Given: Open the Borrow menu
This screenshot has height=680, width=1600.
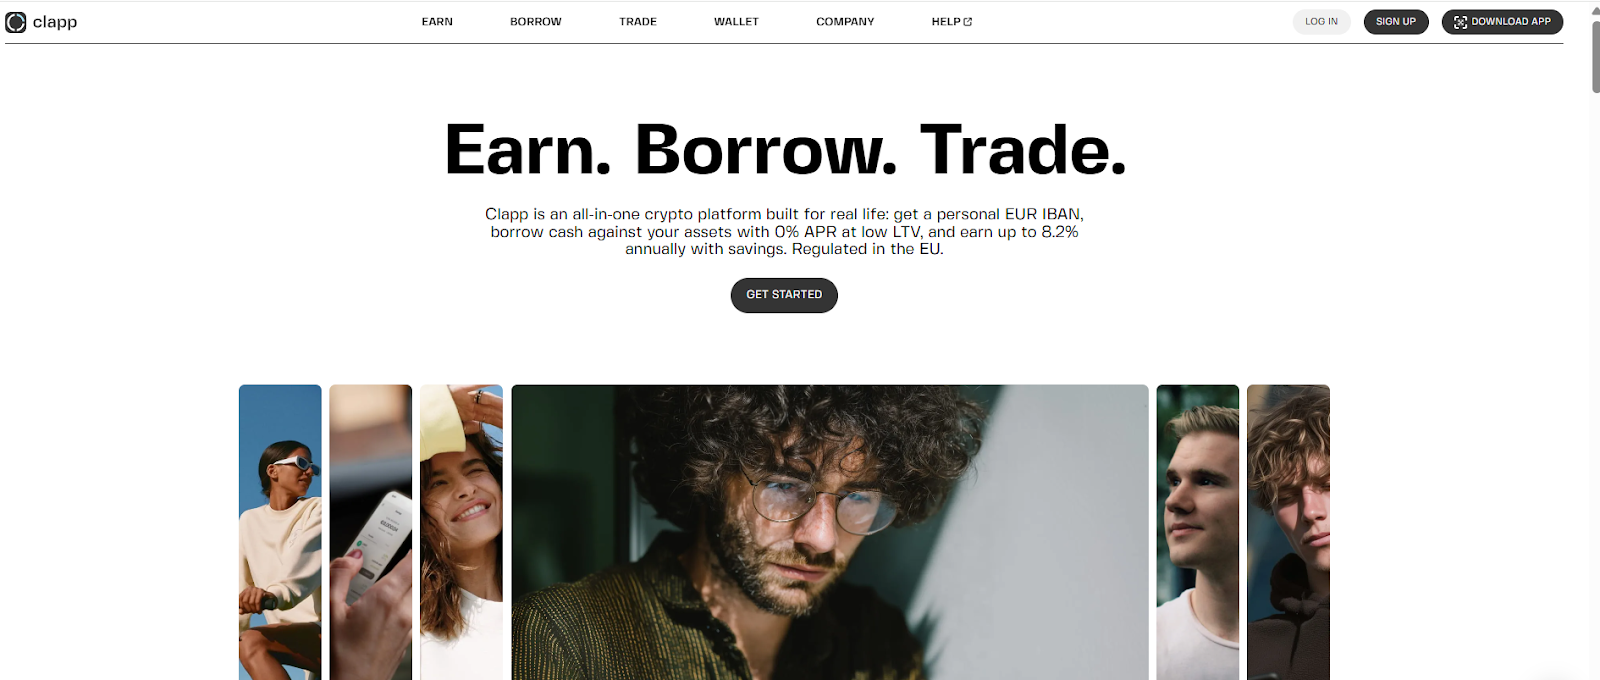Looking at the screenshot, I should click(x=536, y=22).
